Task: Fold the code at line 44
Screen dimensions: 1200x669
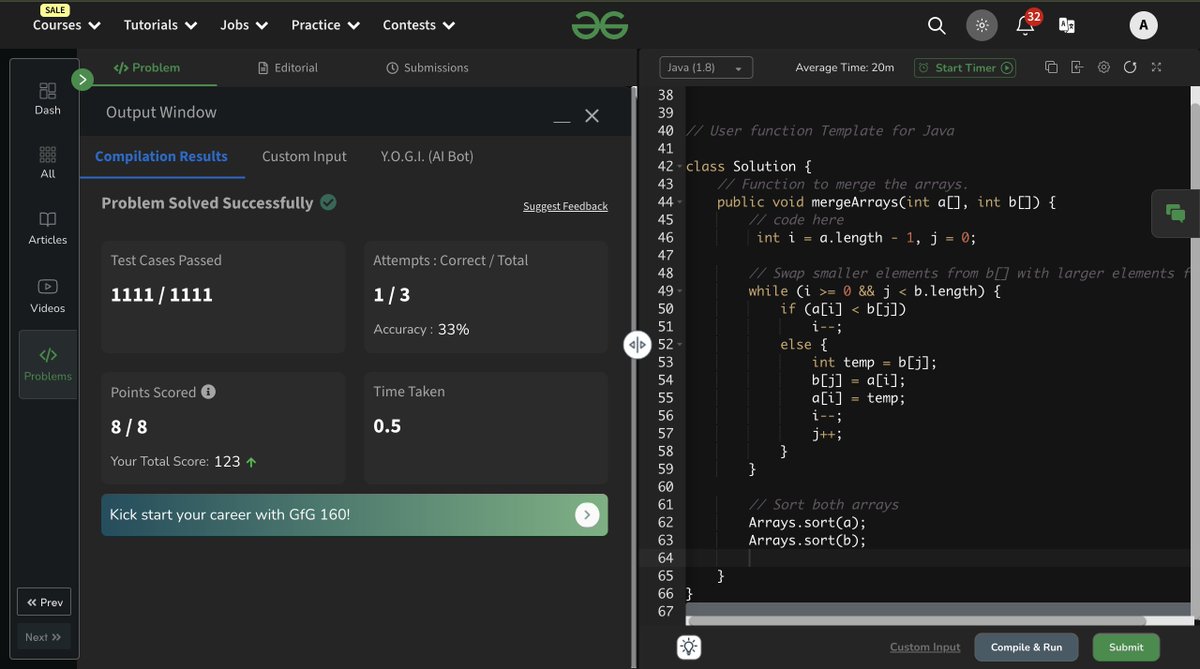Action: coord(680,202)
